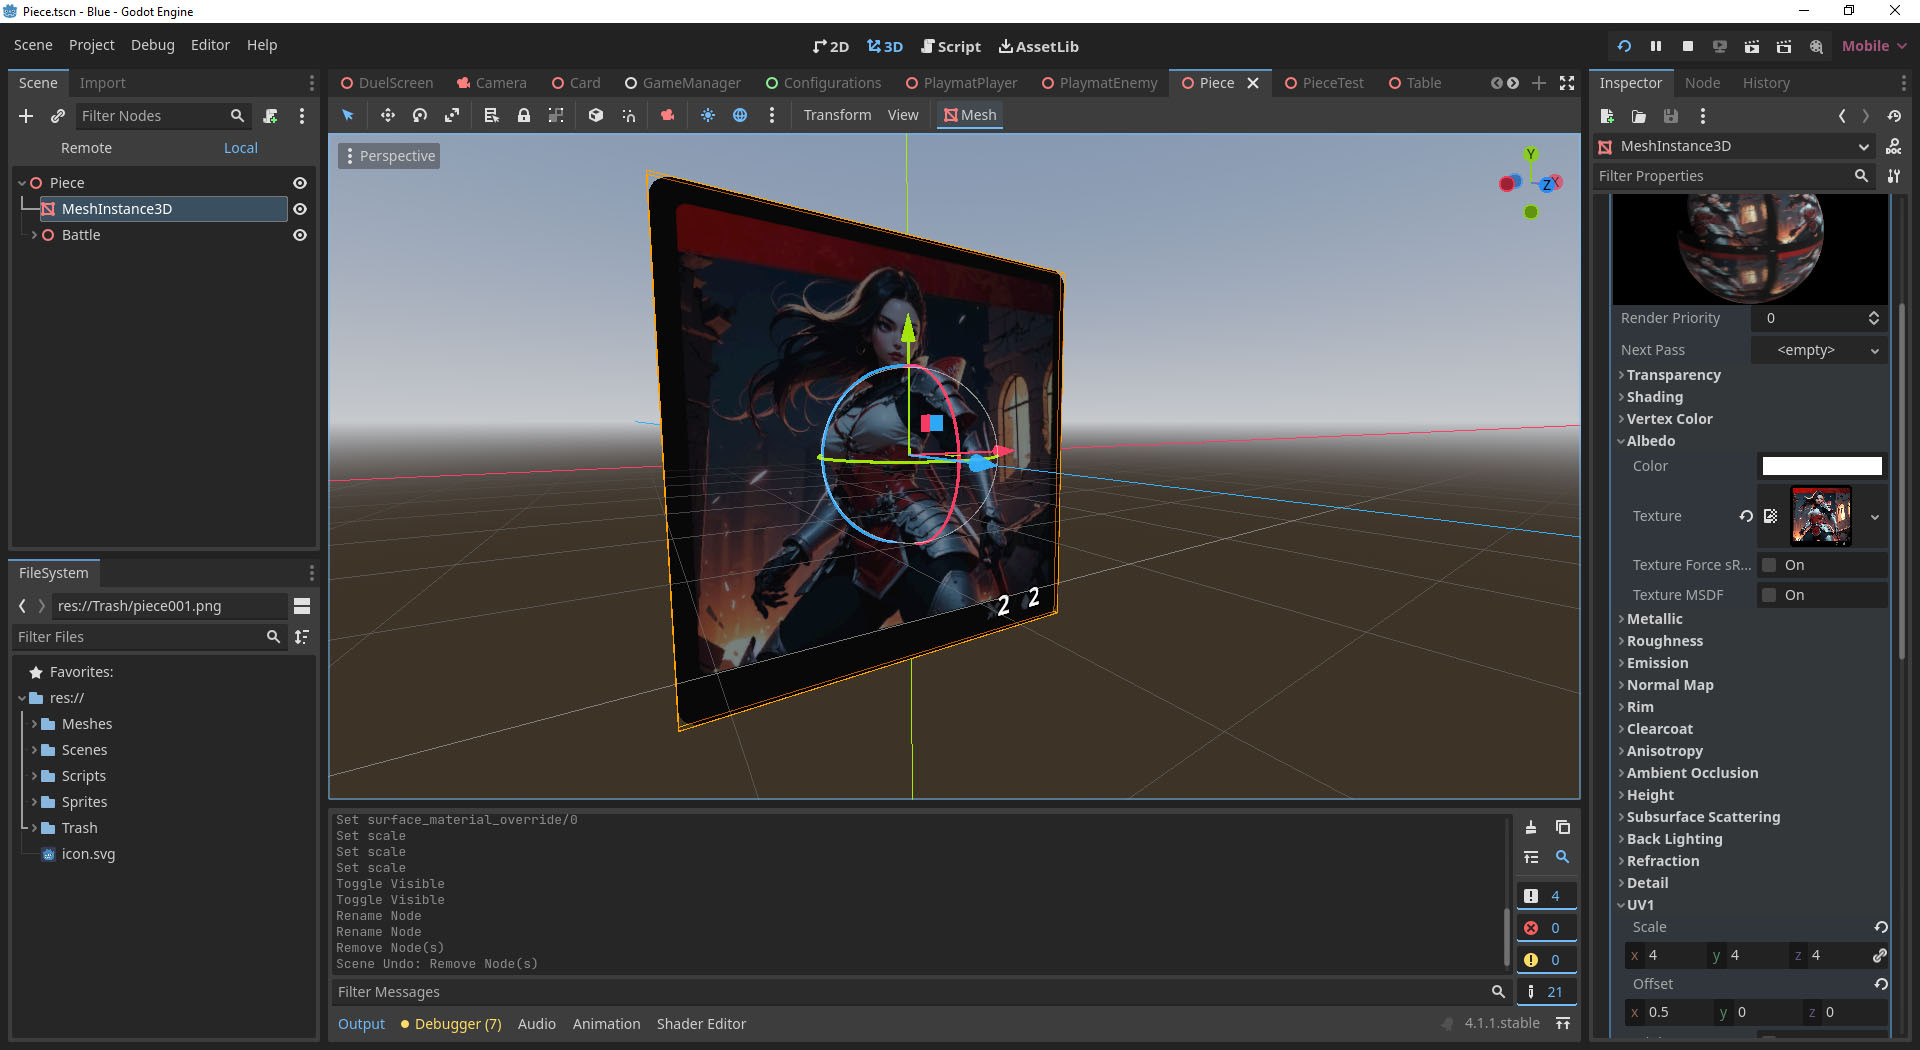Activate the Rotate mode tool
Viewport: 1920px width, 1050px height.
pyautogui.click(x=420, y=115)
